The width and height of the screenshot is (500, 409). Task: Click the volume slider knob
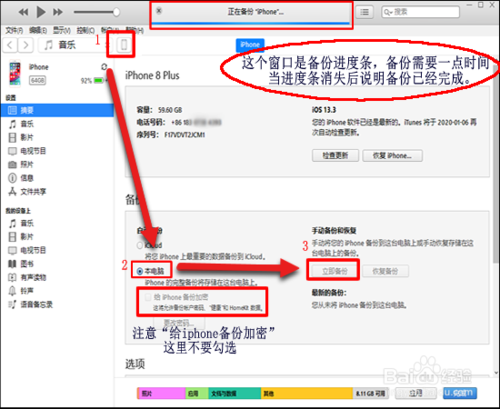116,12
